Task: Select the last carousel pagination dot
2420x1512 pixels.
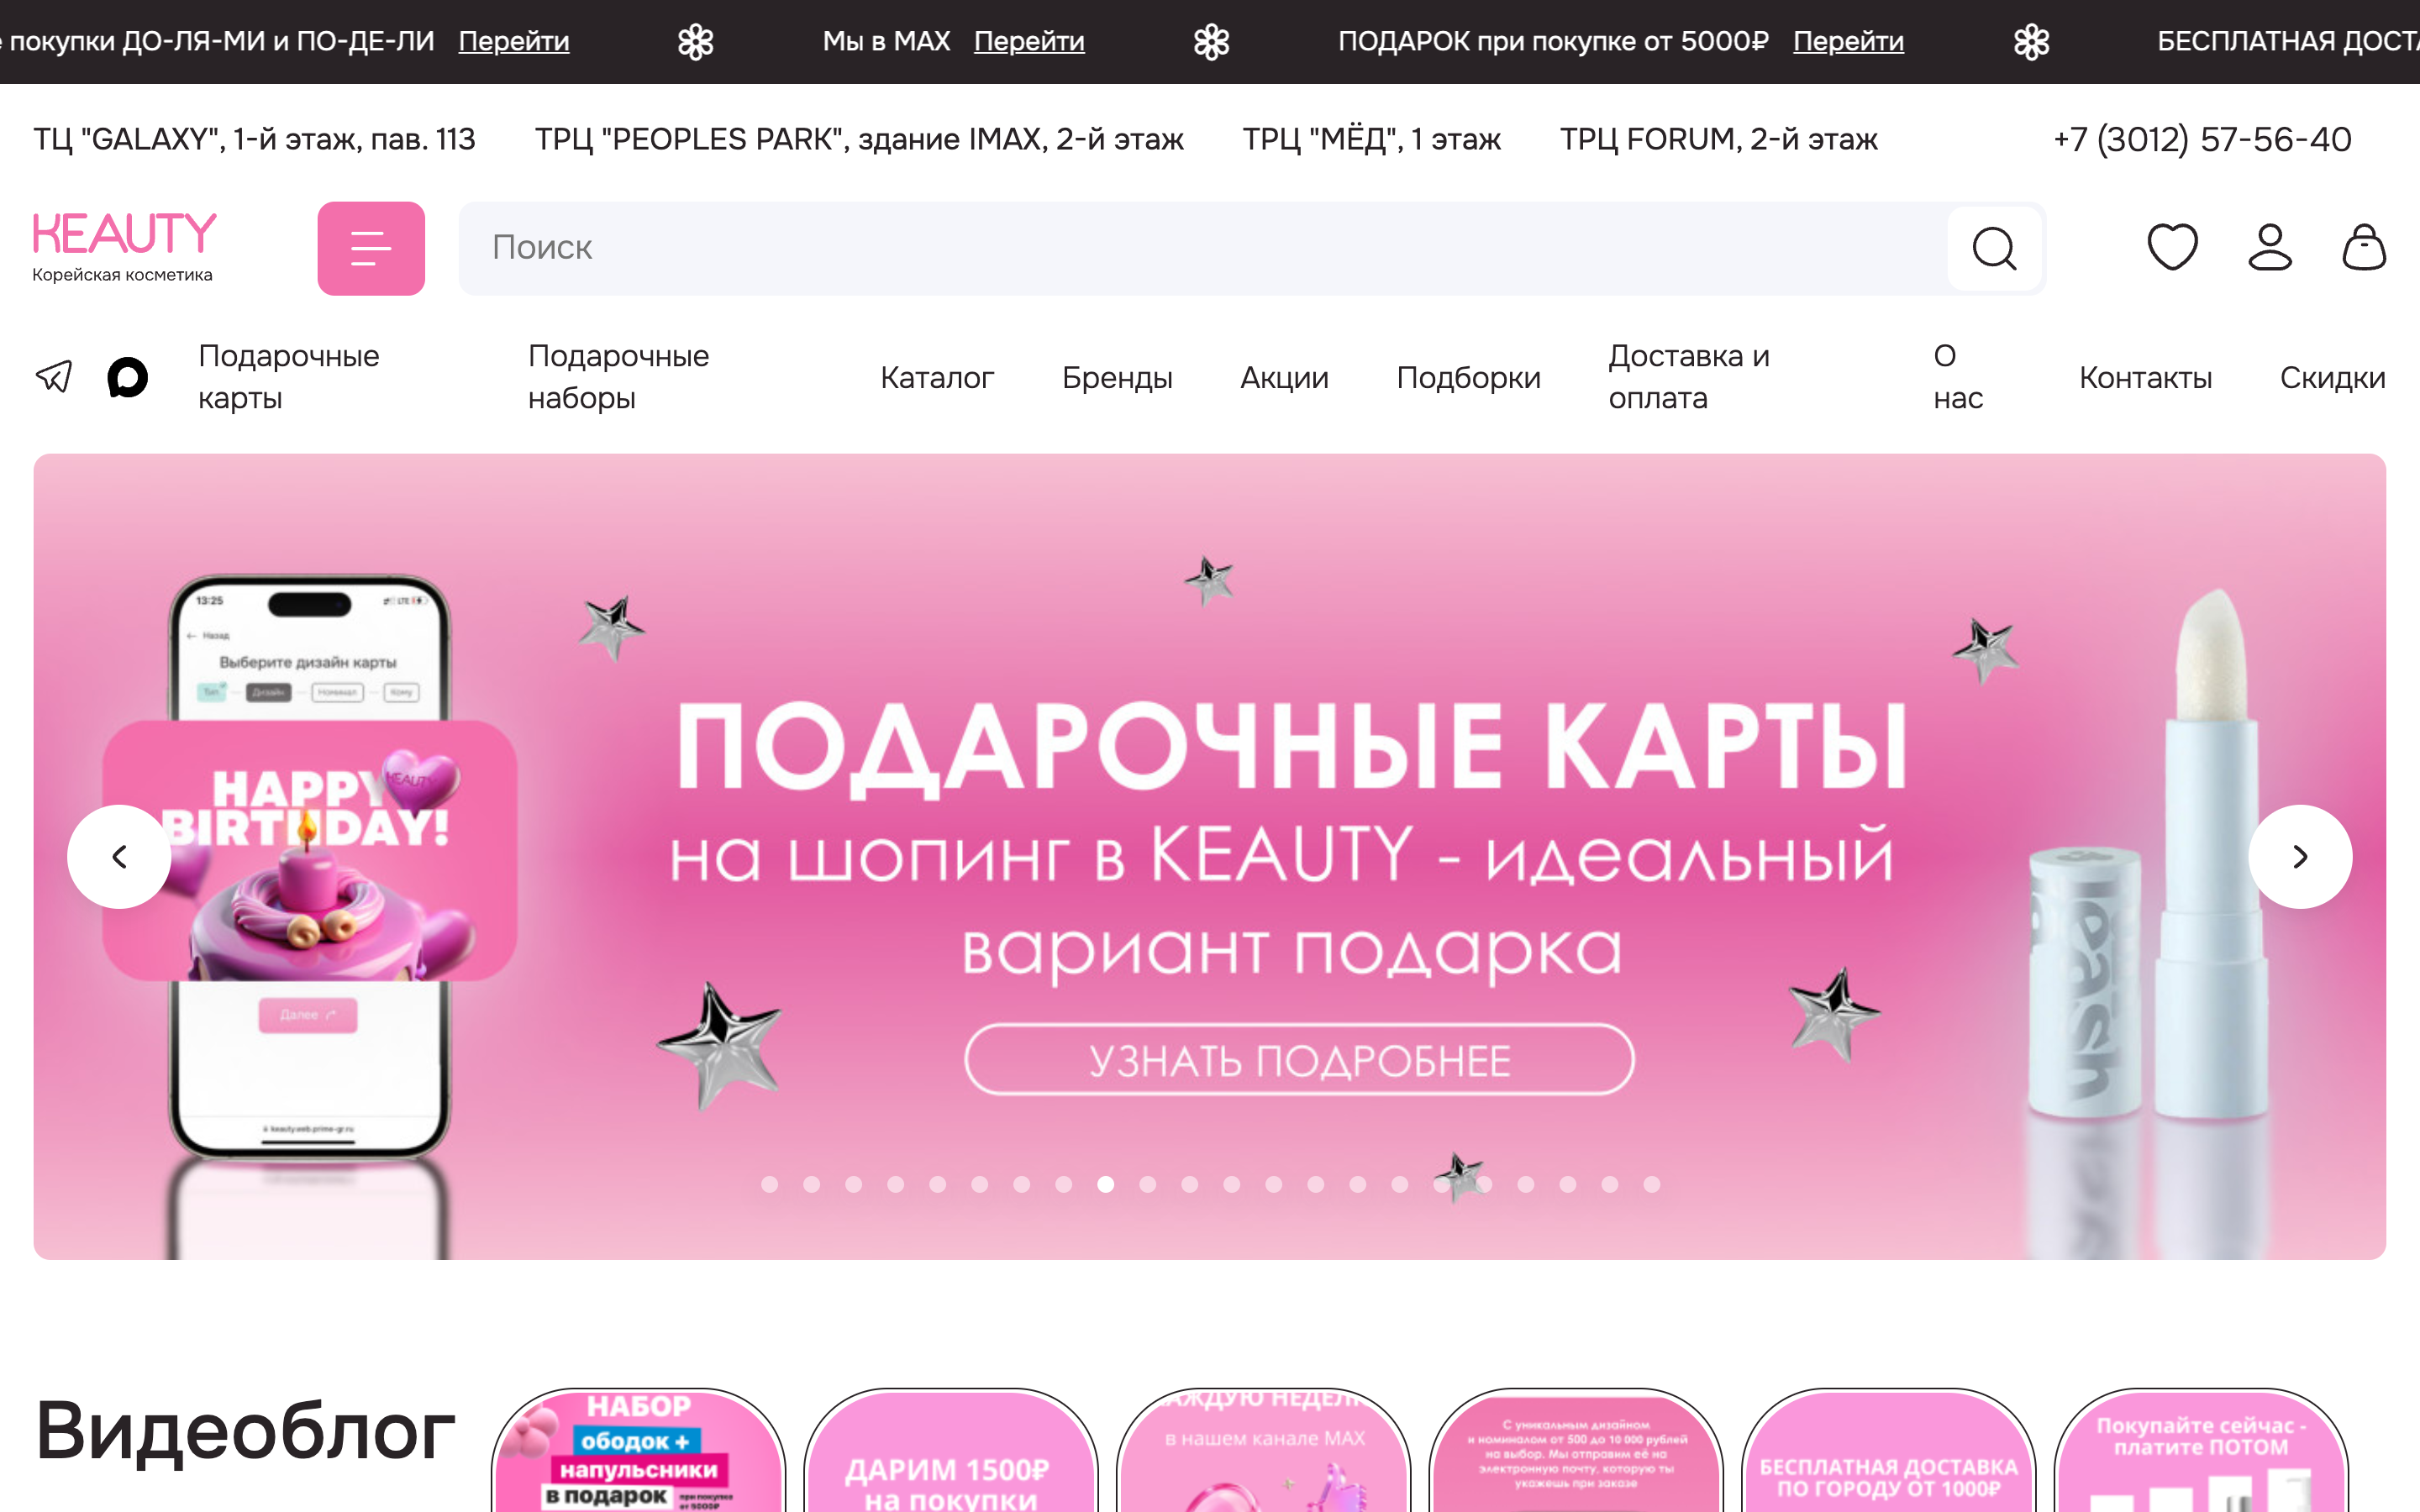Action: pyautogui.click(x=1652, y=1184)
